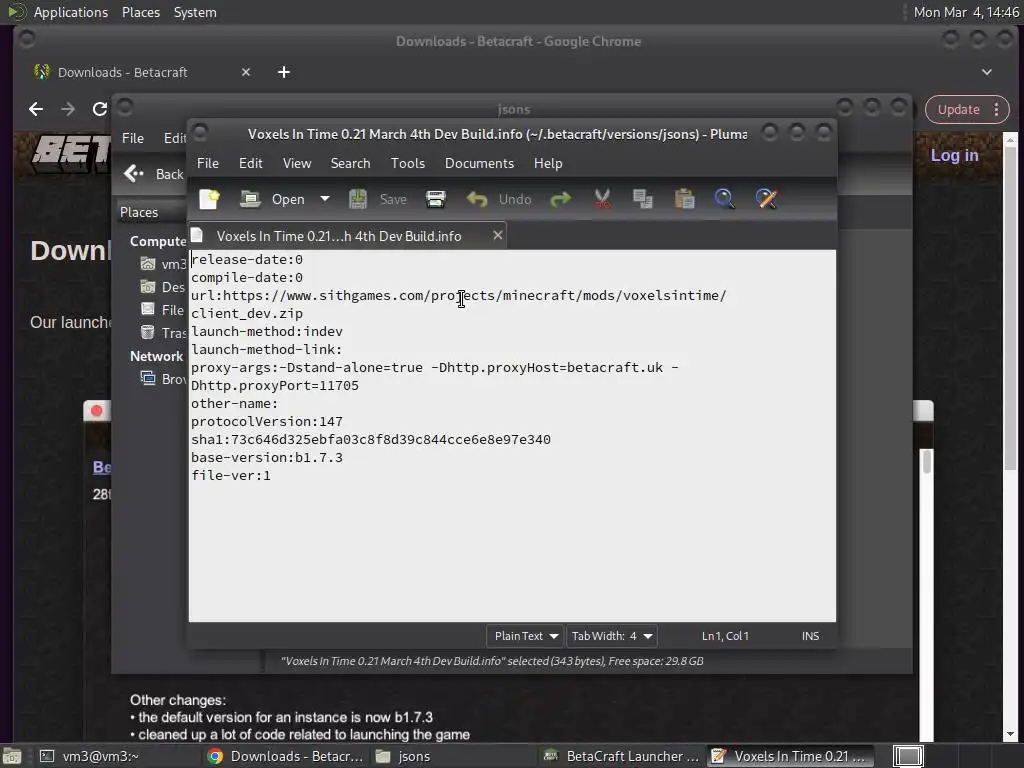This screenshot has height=768, width=1024.
Task: Reload page in Chrome
Action: point(99,109)
